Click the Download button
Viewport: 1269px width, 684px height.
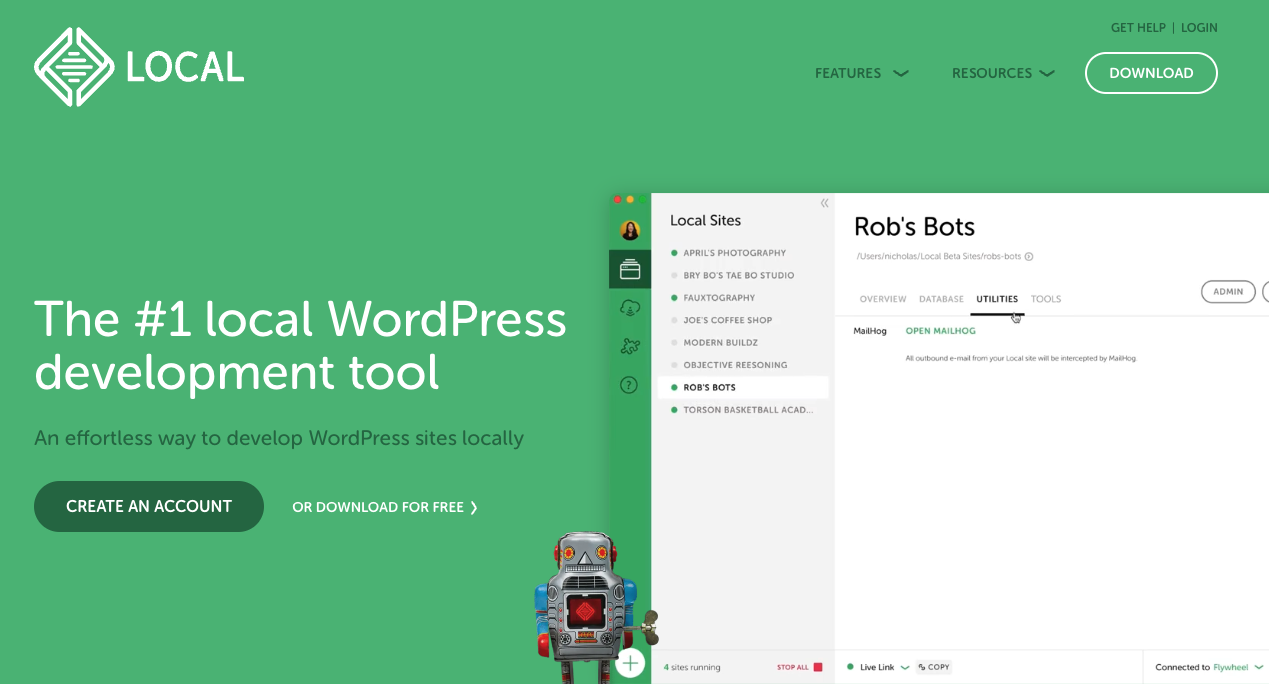coord(1151,73)
